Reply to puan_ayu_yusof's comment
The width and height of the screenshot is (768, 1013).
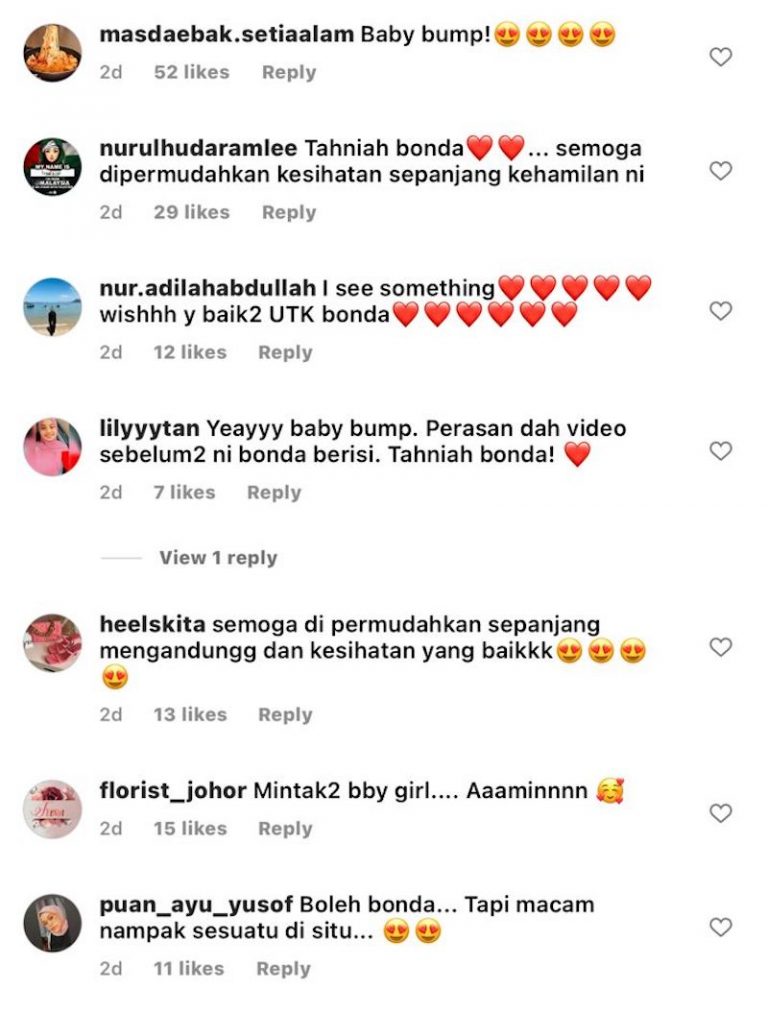(284, 968)
